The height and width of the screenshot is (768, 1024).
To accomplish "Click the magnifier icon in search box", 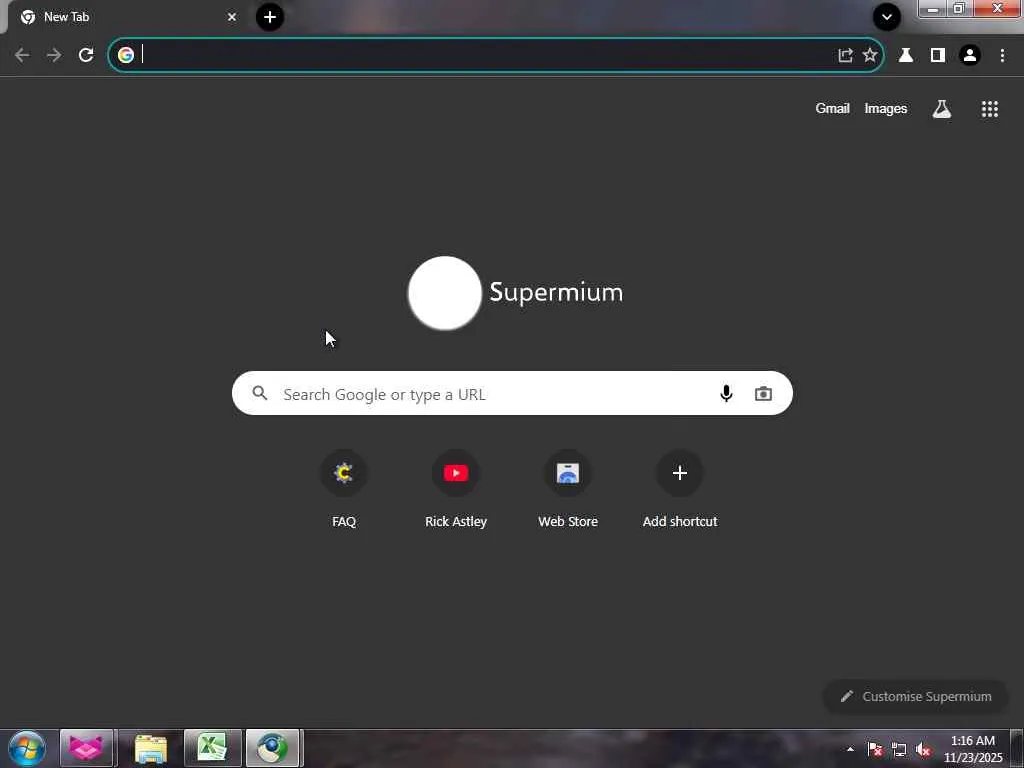I will tap(260, 393).
